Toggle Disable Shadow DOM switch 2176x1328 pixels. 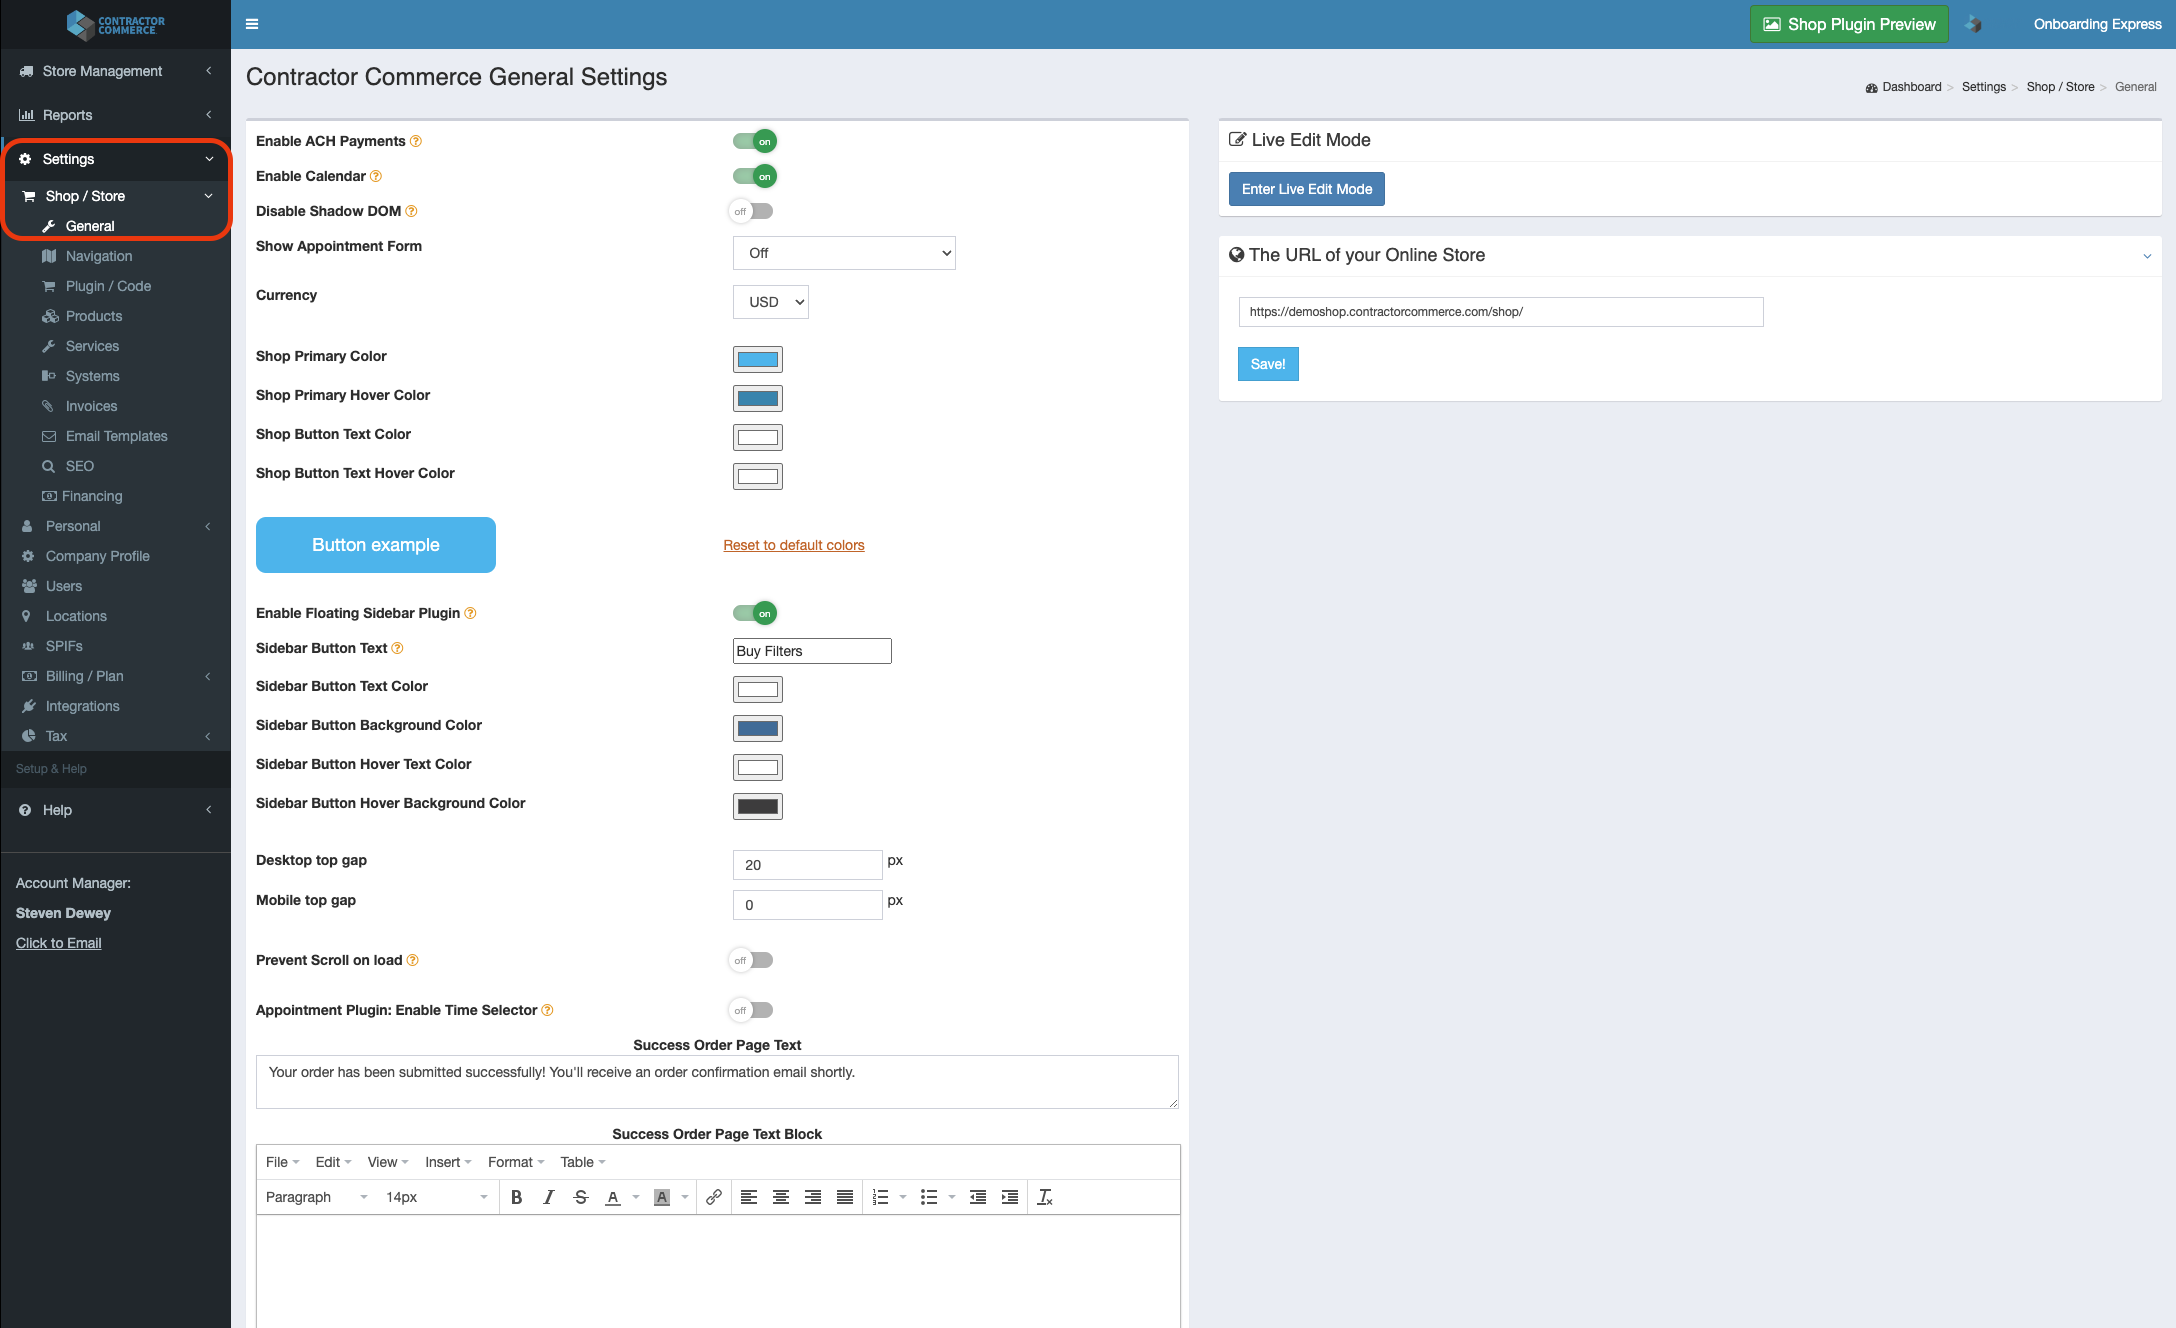click(751, 211)
